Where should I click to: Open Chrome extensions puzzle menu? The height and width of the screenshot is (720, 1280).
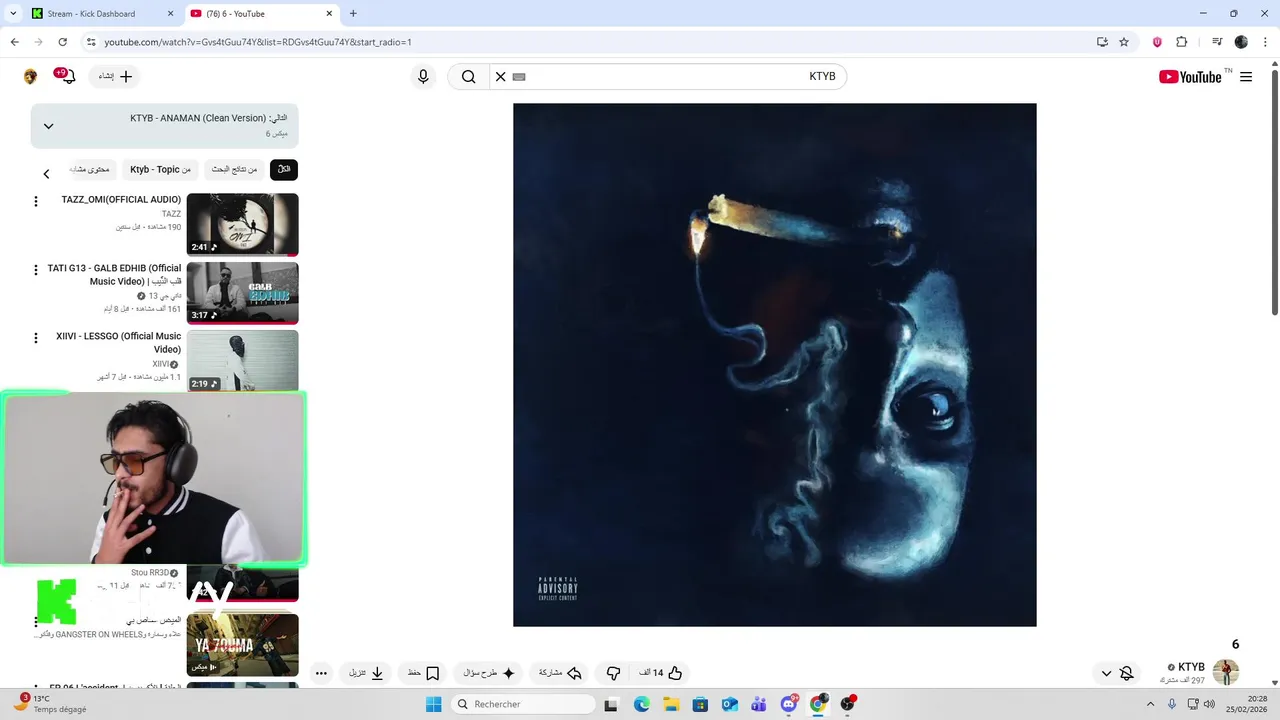coord(1182,42)
